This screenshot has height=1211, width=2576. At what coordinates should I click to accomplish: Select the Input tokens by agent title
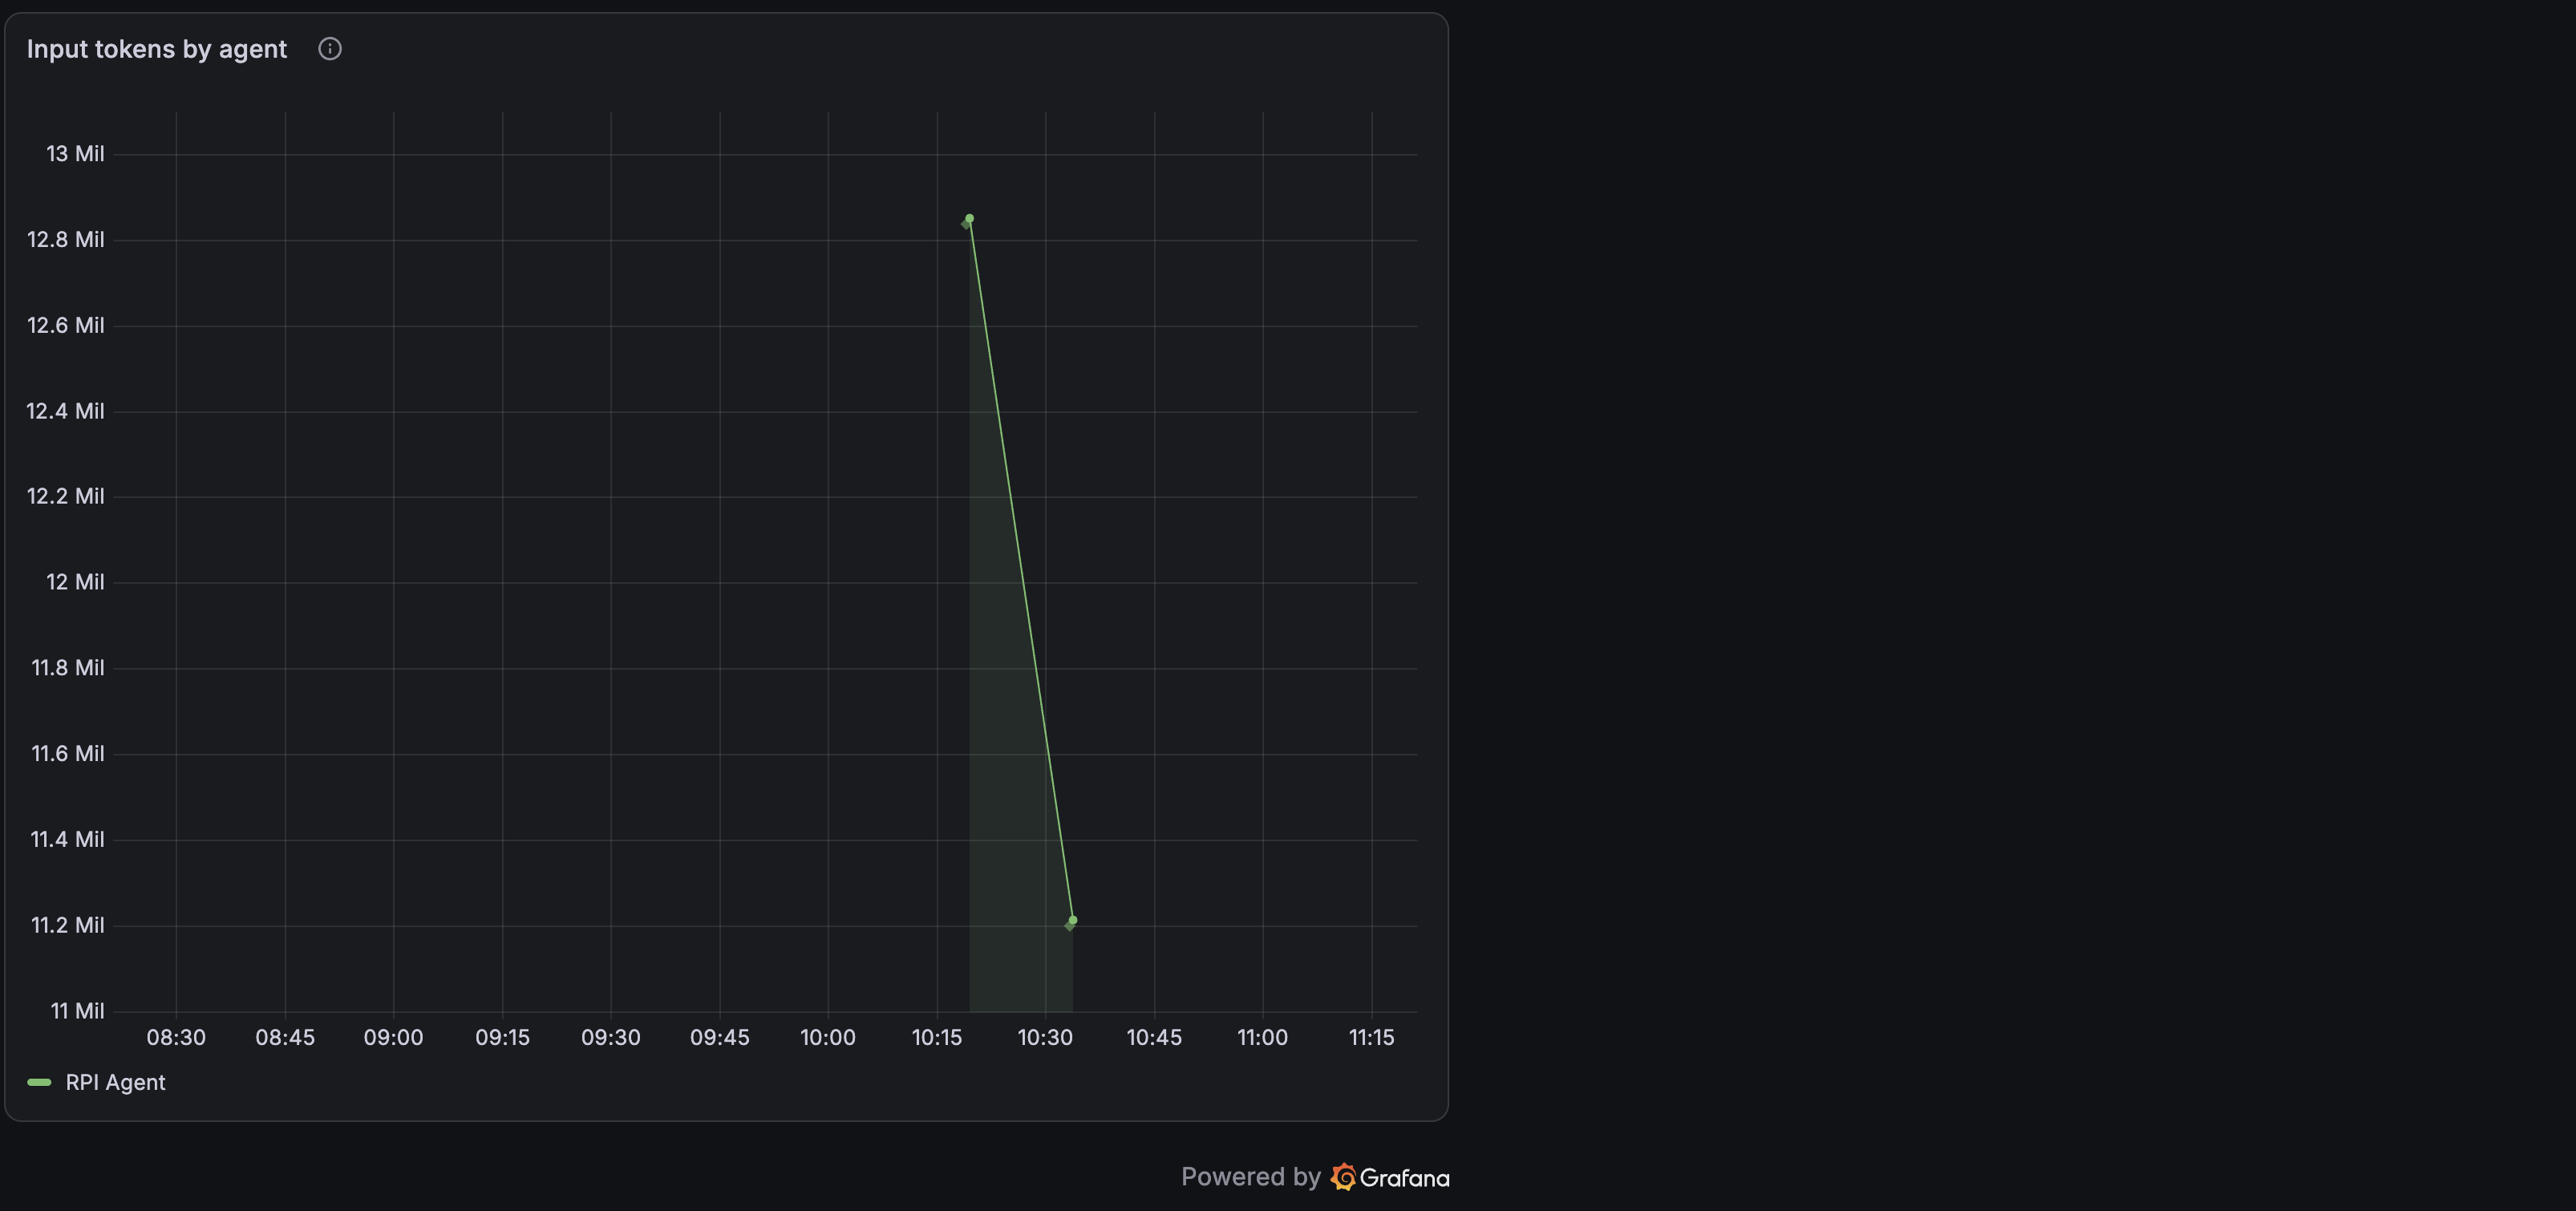[157, 49]
